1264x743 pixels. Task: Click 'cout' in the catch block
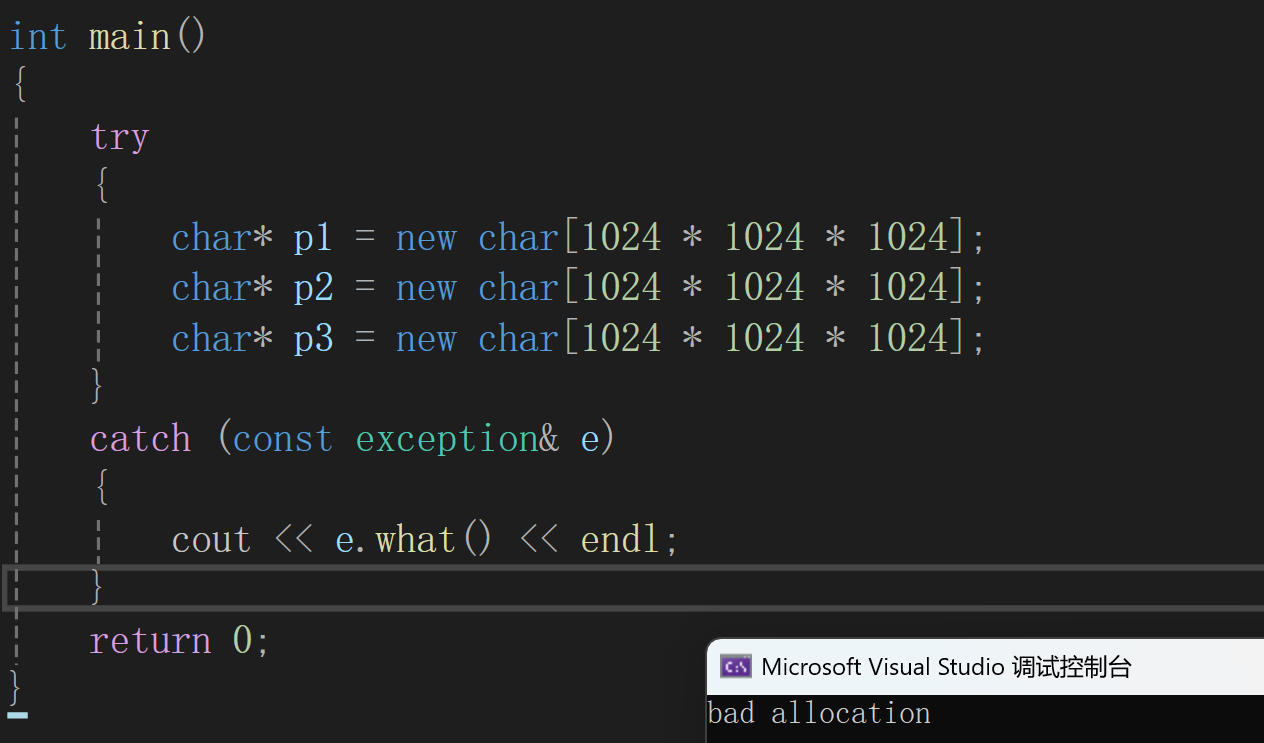[211, 540]
